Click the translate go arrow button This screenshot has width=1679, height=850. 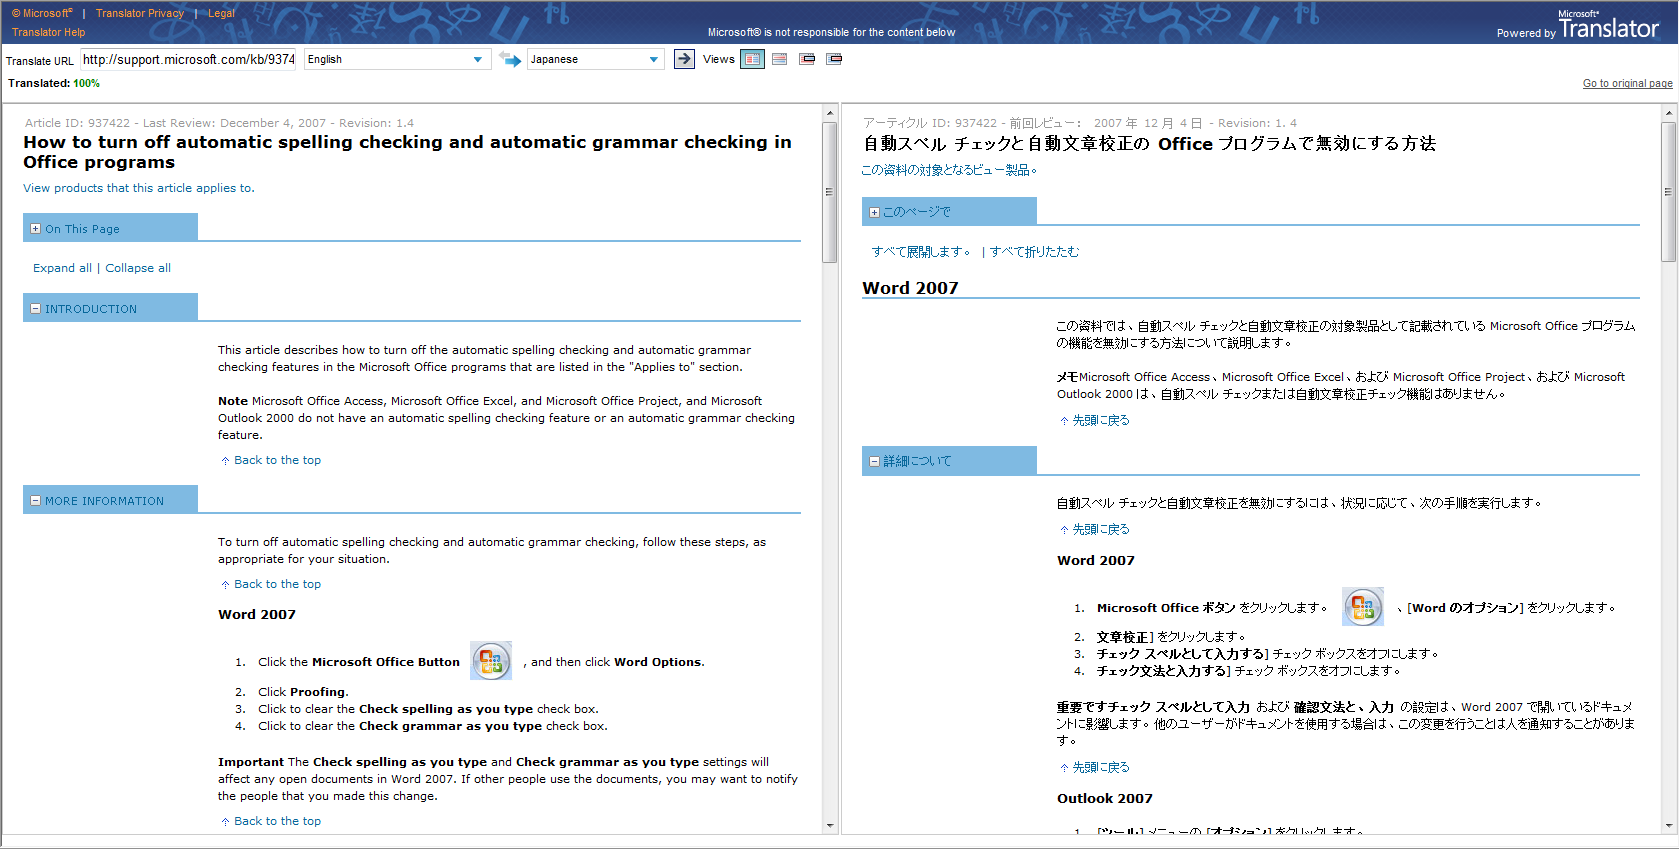684,59
